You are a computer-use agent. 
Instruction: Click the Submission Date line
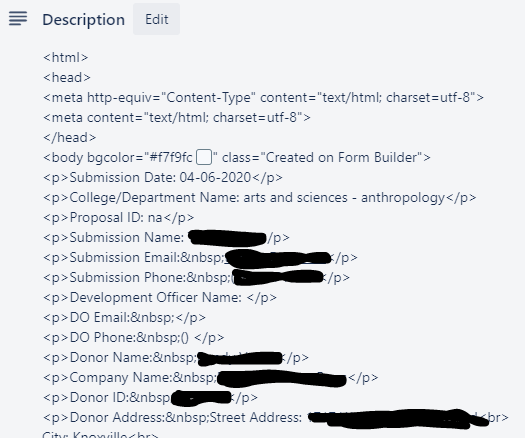(163, 177)
